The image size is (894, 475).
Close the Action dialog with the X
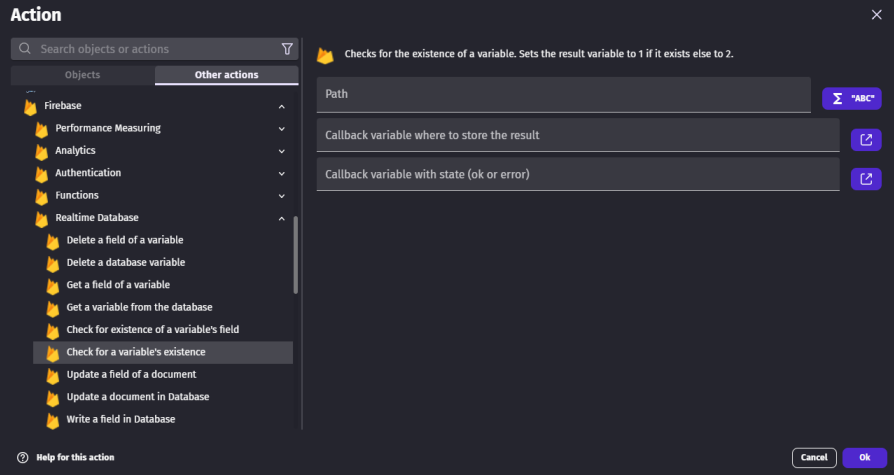(876, 15)
